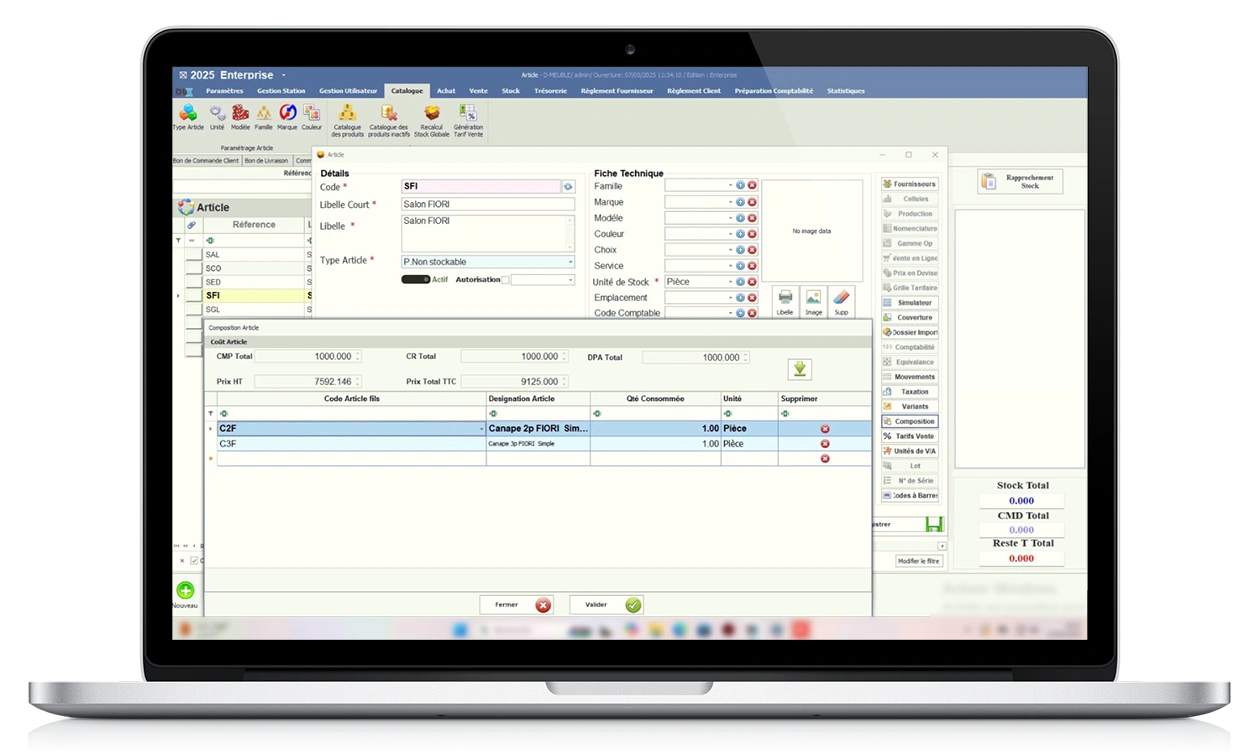Choose a picture via the Image icon
The image size is (1260, 756).
(x=814, y=302)
